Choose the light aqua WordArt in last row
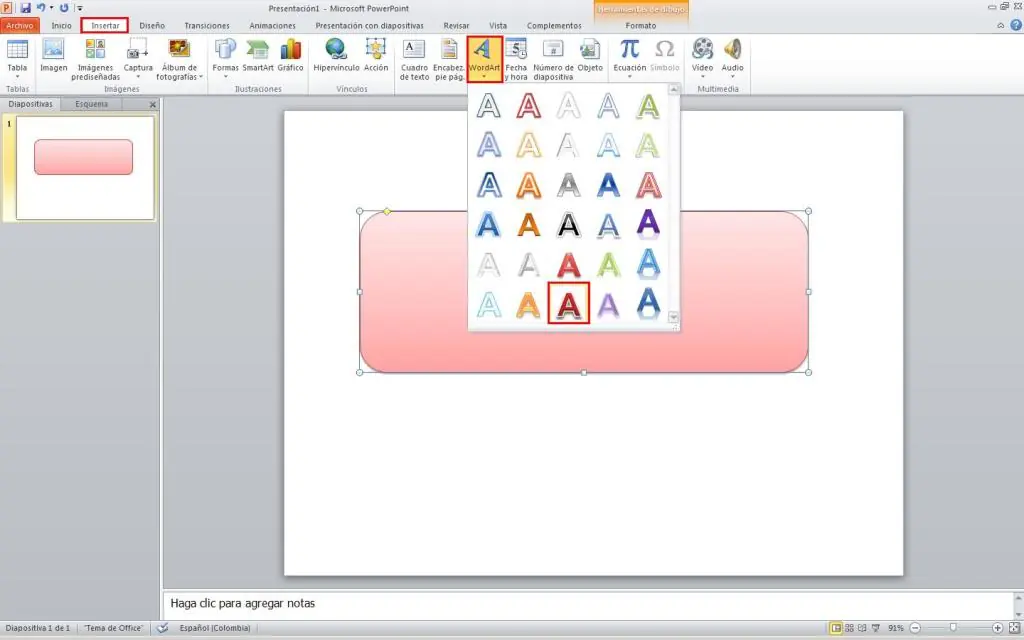Image resolution: width=1024 pixels, height=640 pixels. coord(488,304)
